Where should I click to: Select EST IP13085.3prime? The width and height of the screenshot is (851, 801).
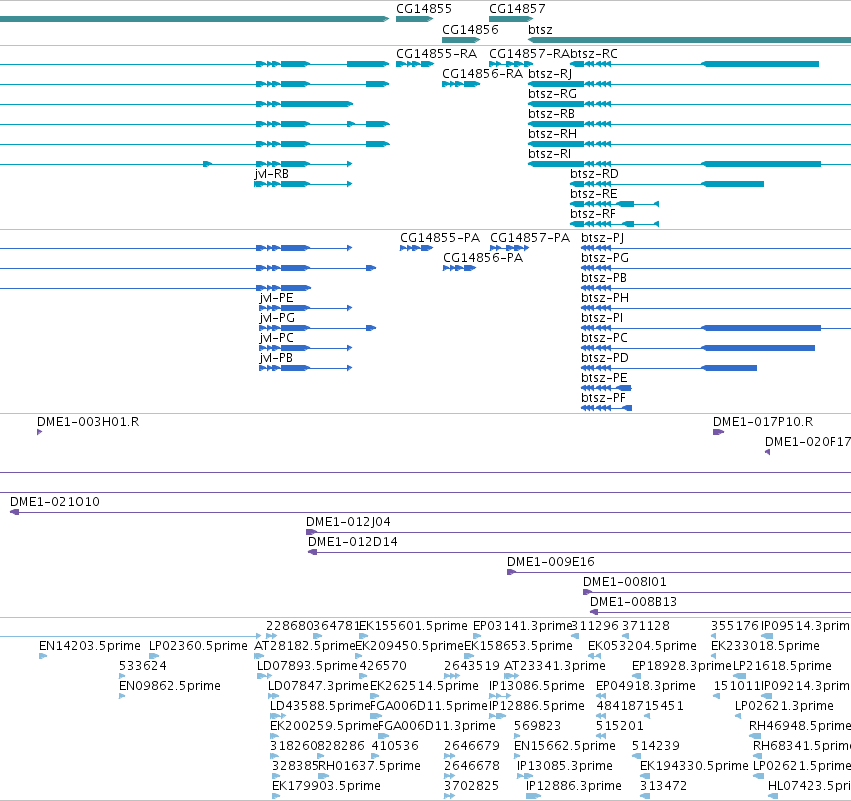pyautogui.click(x=524, y=776)
